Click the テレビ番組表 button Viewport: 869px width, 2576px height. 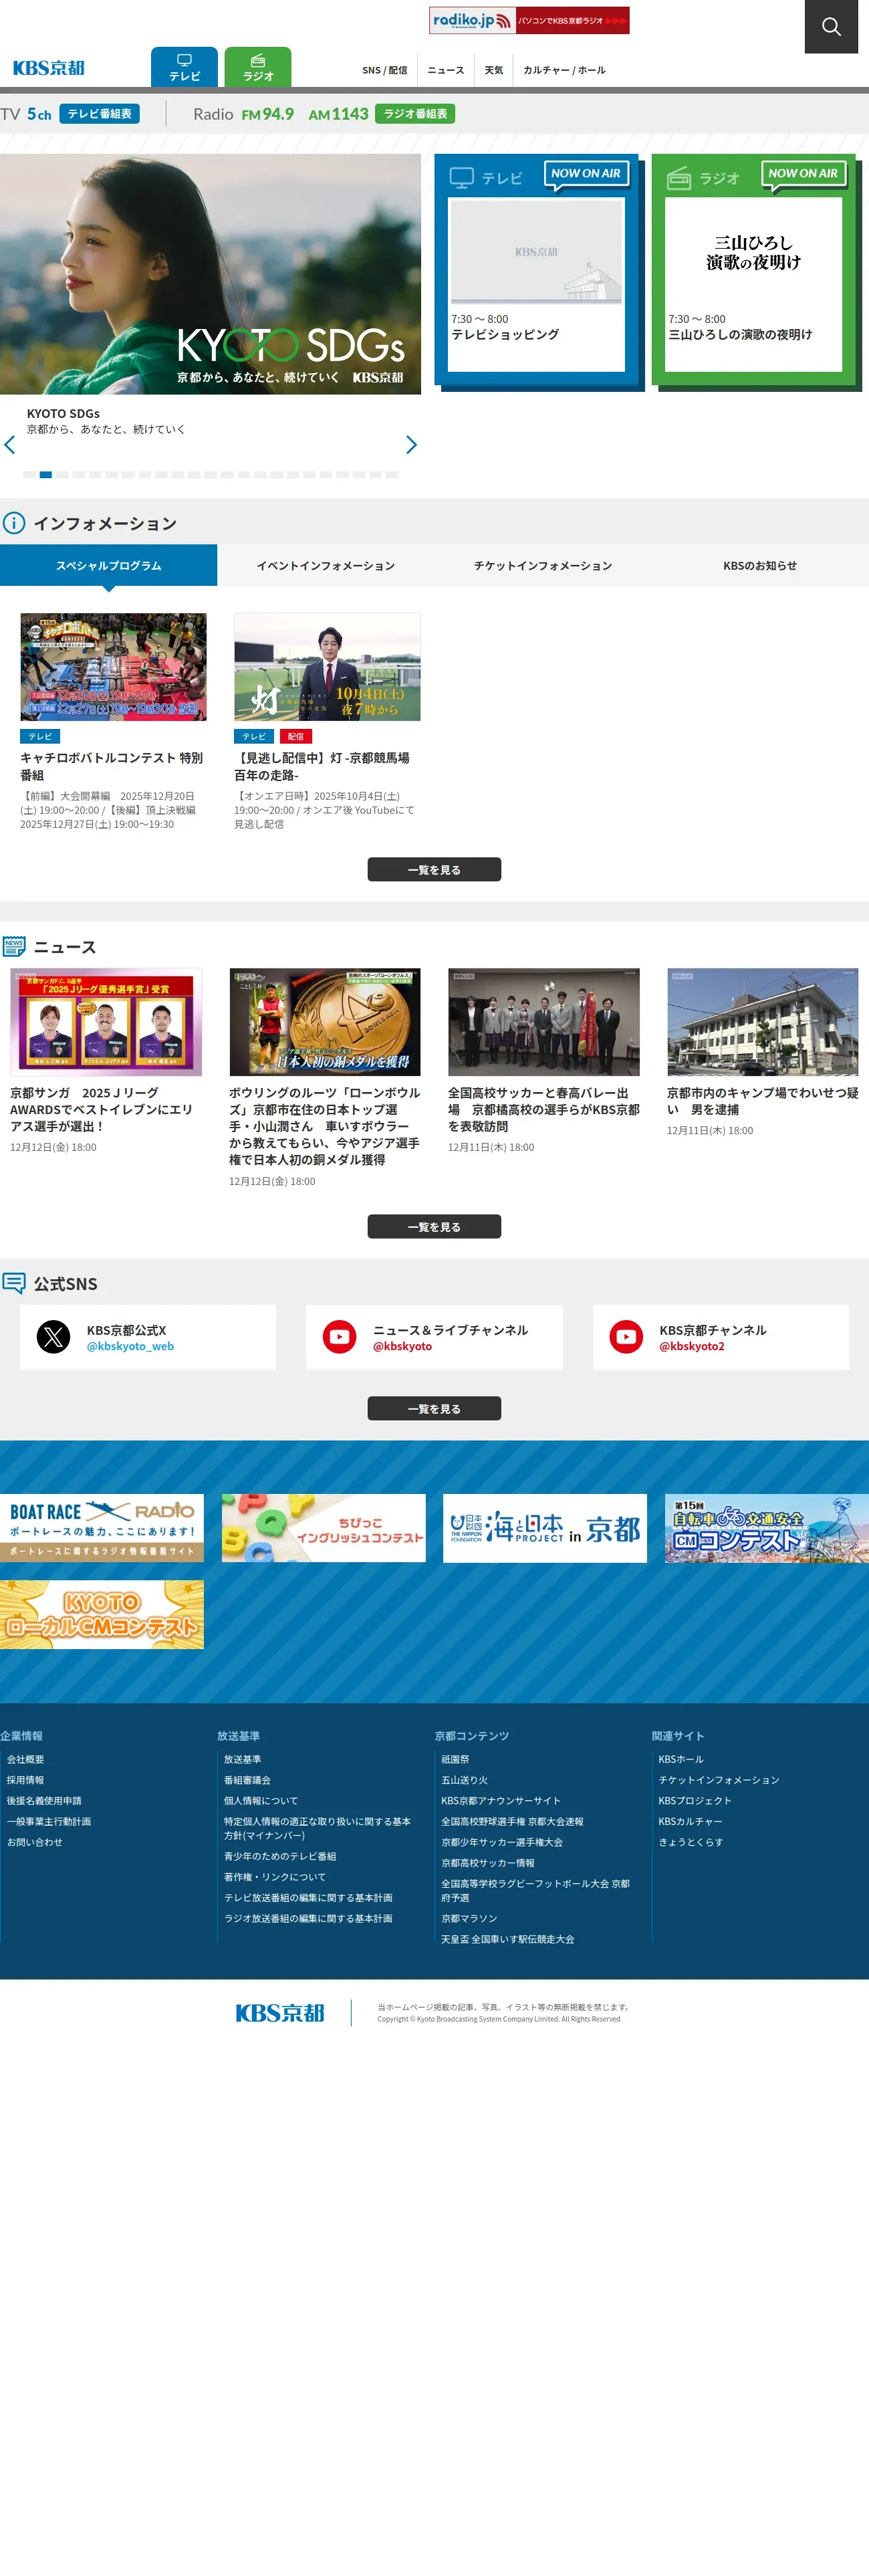[x=99, y=114]
